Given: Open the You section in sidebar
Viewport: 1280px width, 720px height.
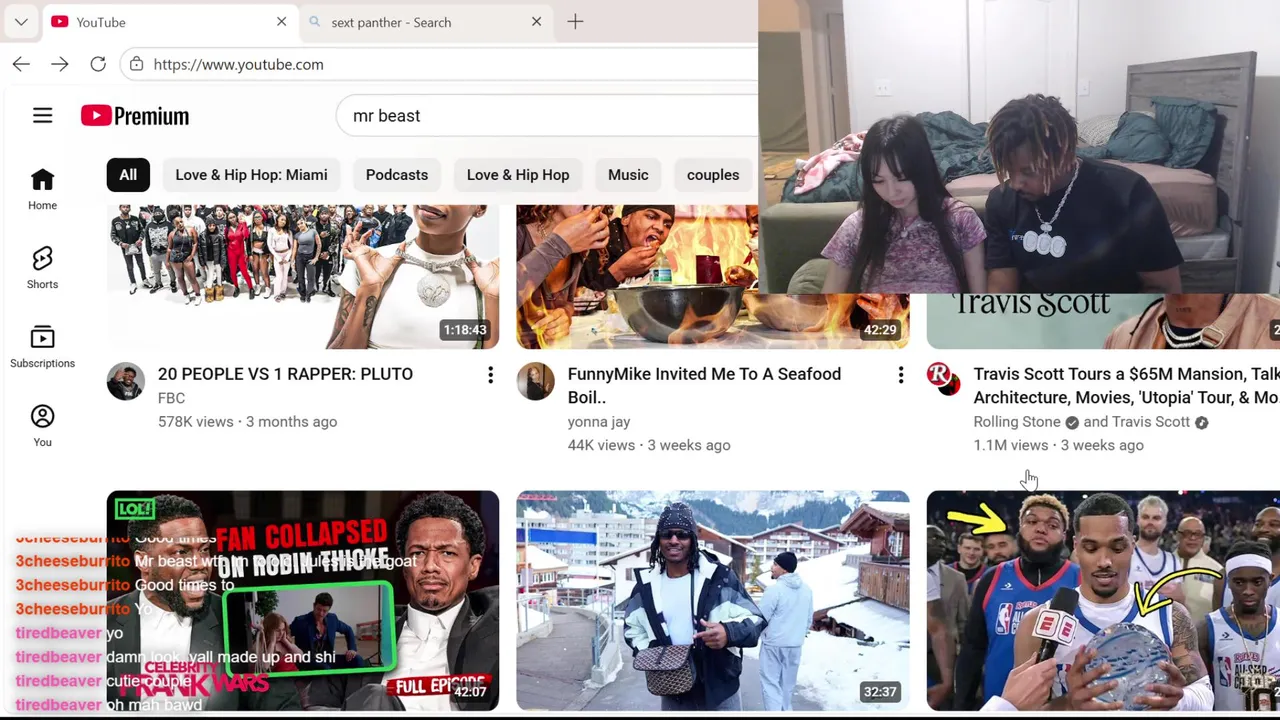Looking at the screenshot, I should click(42, 426).
